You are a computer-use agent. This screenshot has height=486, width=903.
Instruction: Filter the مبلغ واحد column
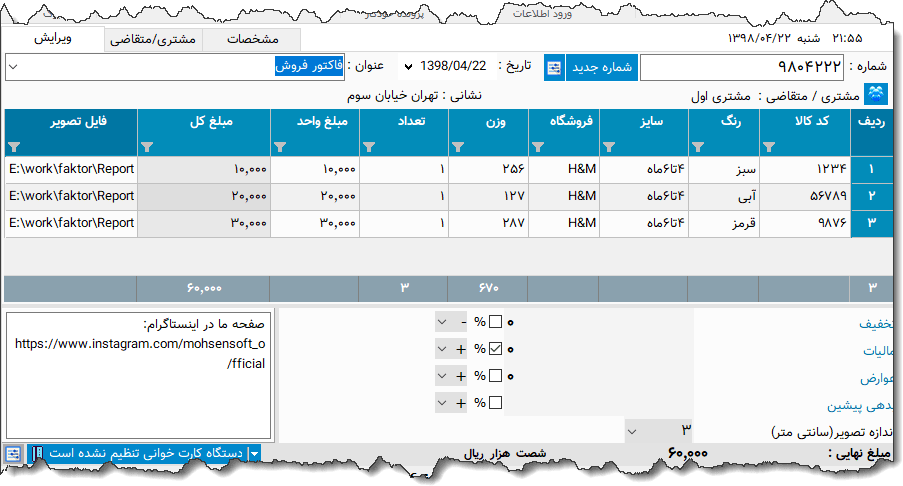pos(280,147)
